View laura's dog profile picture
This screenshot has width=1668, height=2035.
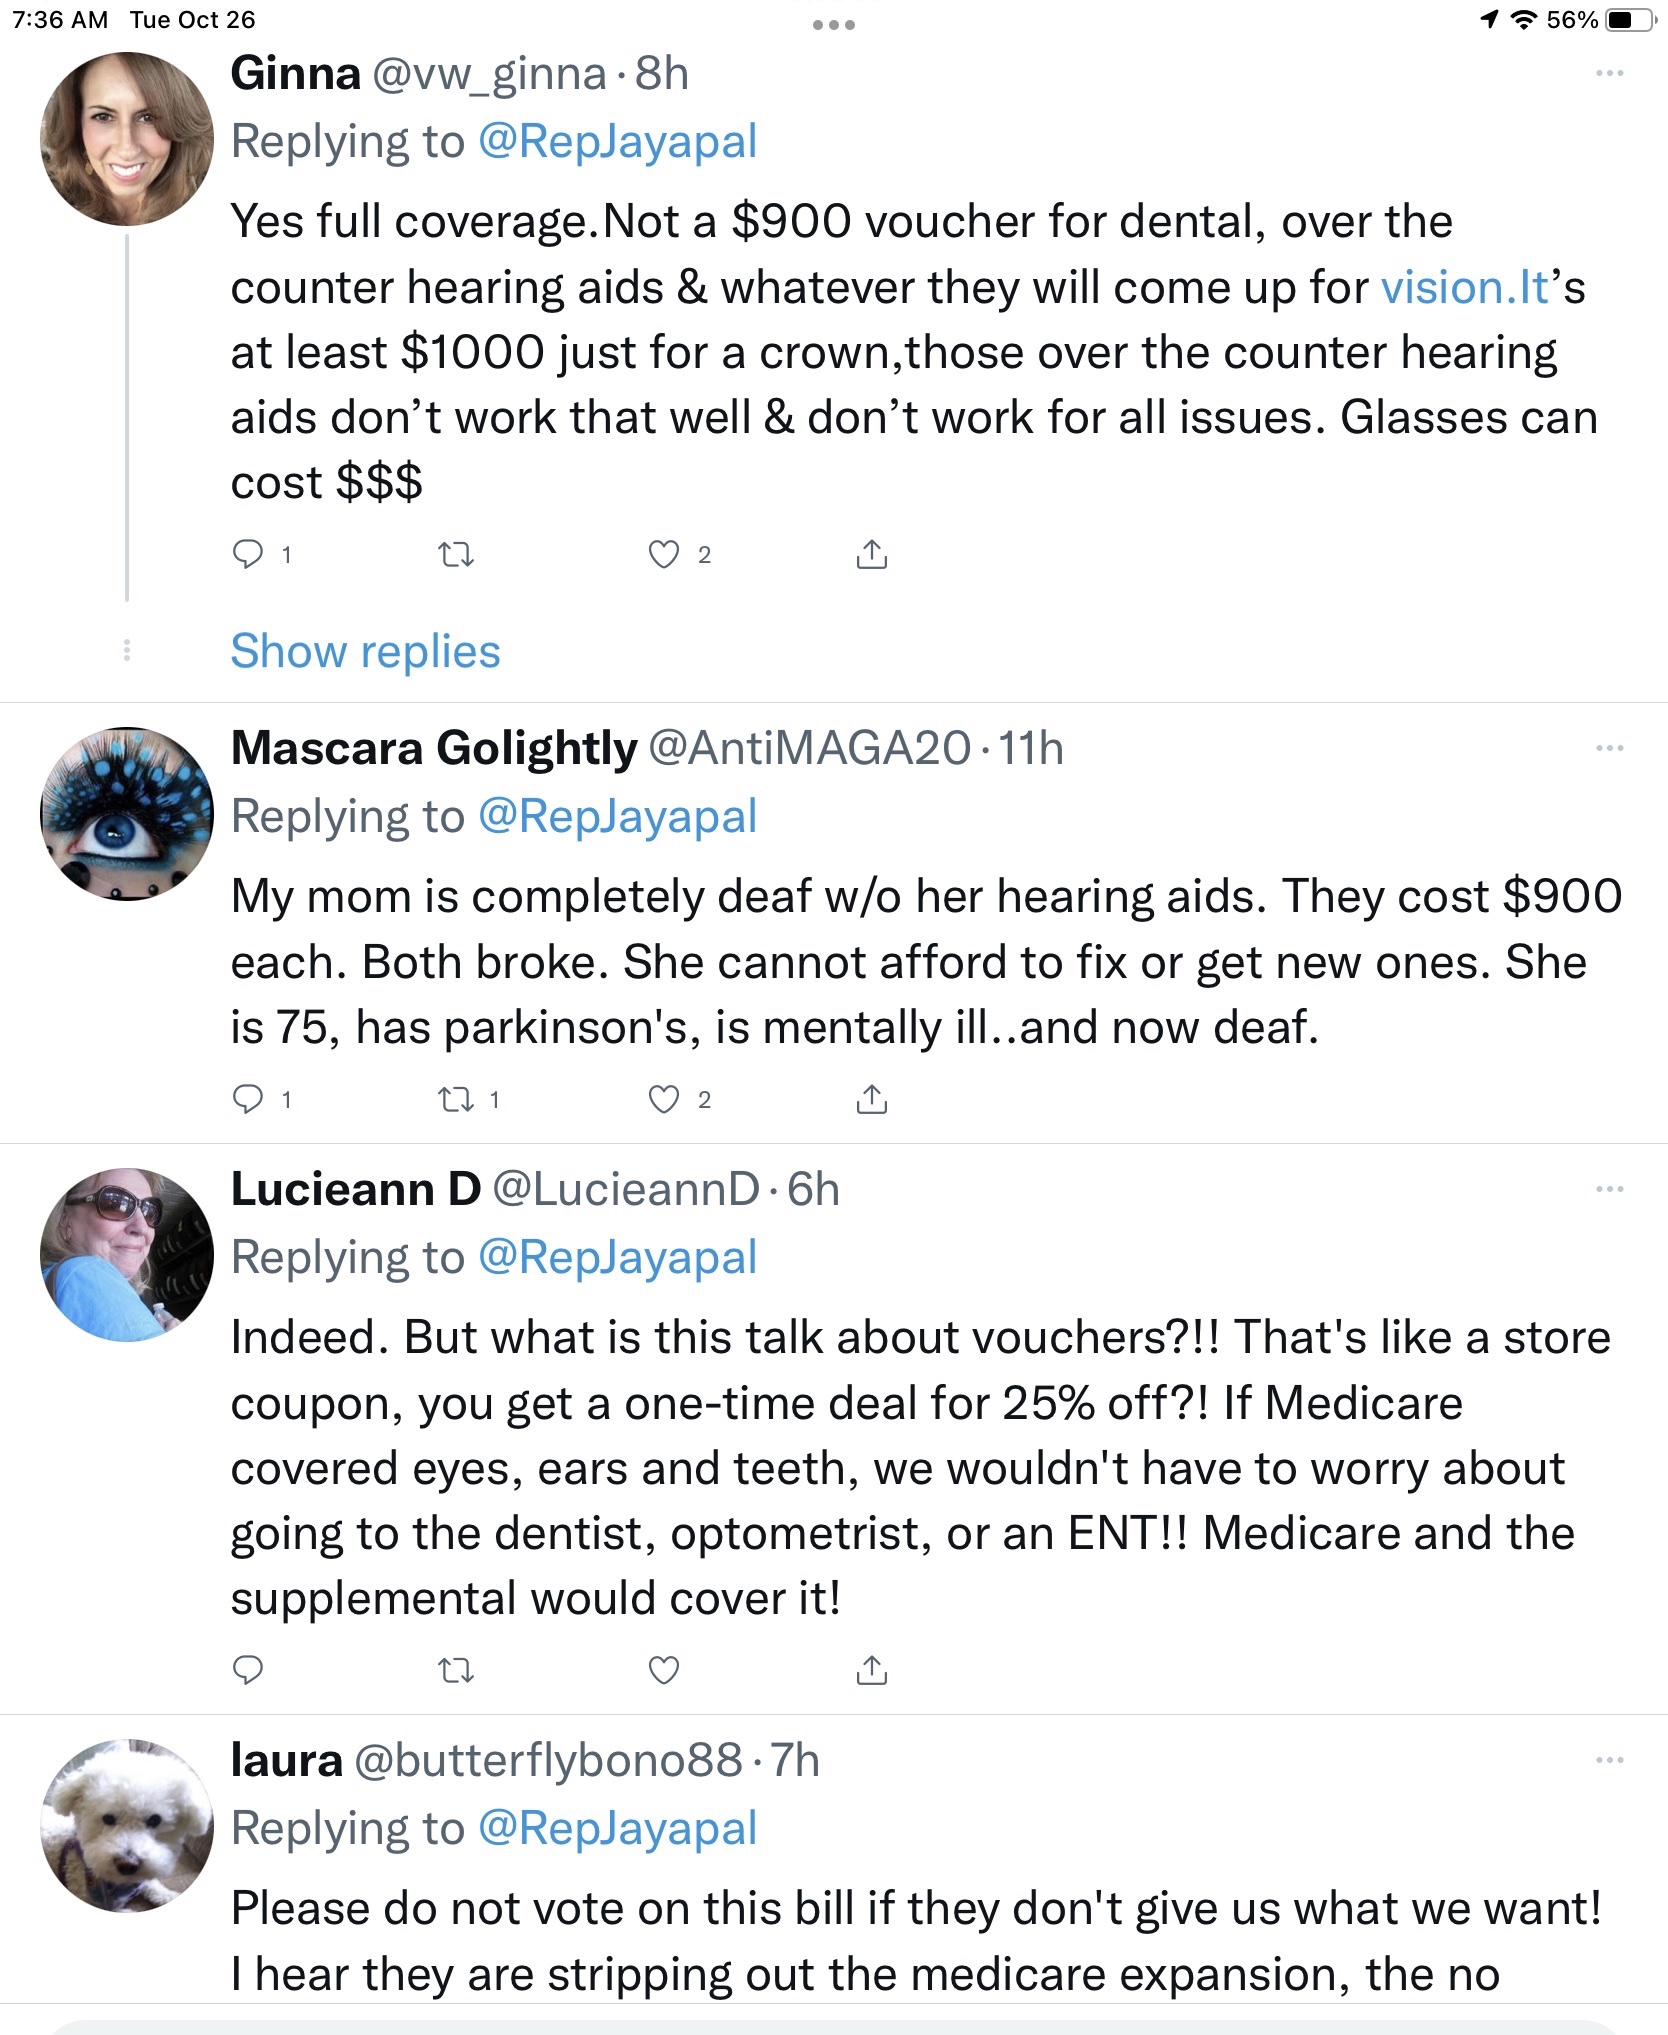coord(127,1826)
